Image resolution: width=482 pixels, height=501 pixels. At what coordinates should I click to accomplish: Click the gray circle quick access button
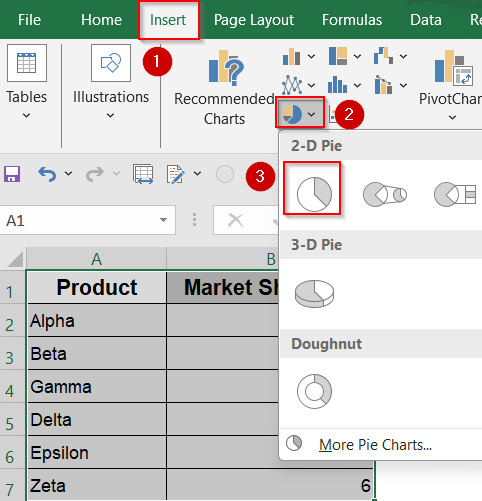(x=225, y=174)
